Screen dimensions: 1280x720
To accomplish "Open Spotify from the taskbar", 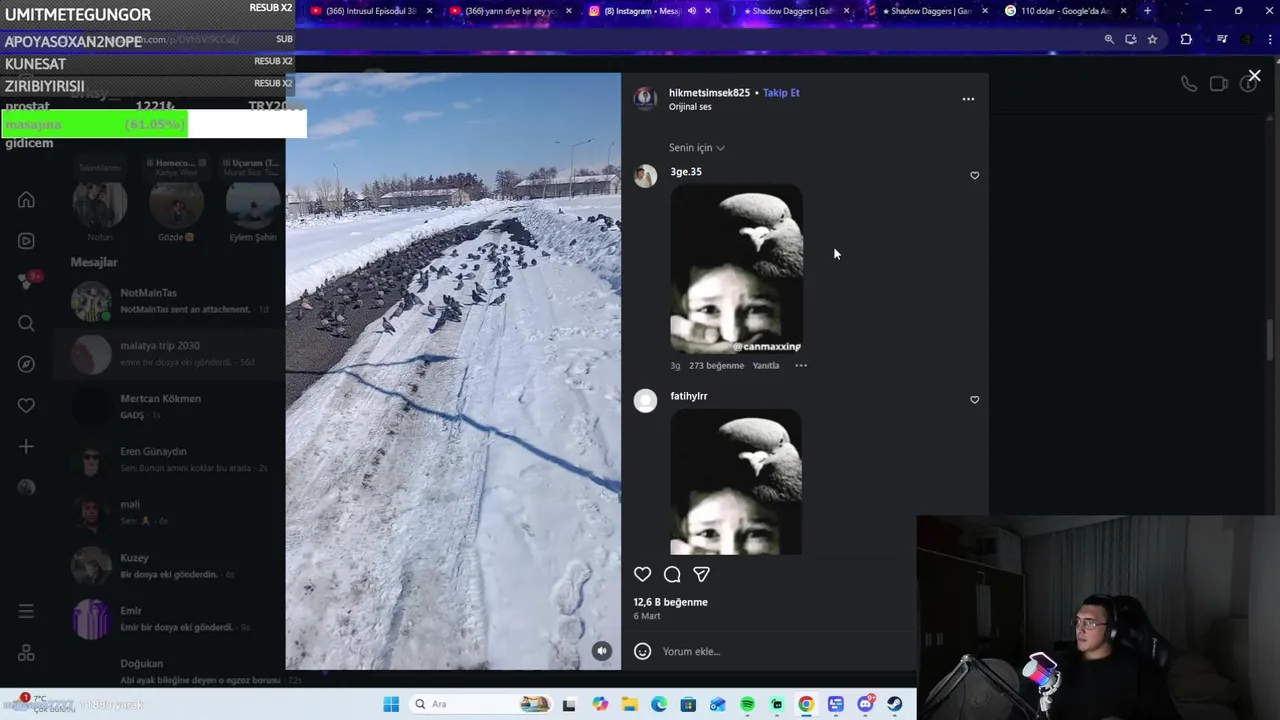I will click(x=747, y=704).
